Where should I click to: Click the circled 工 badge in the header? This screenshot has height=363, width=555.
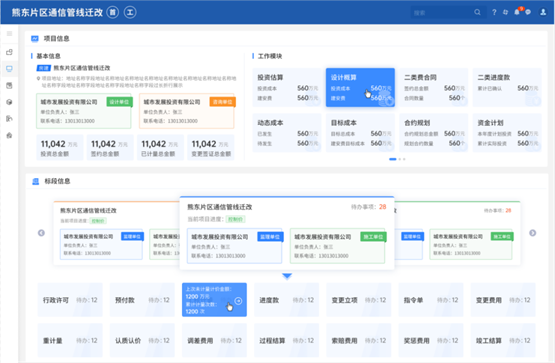pyautogui.click(x=130, y=12)
